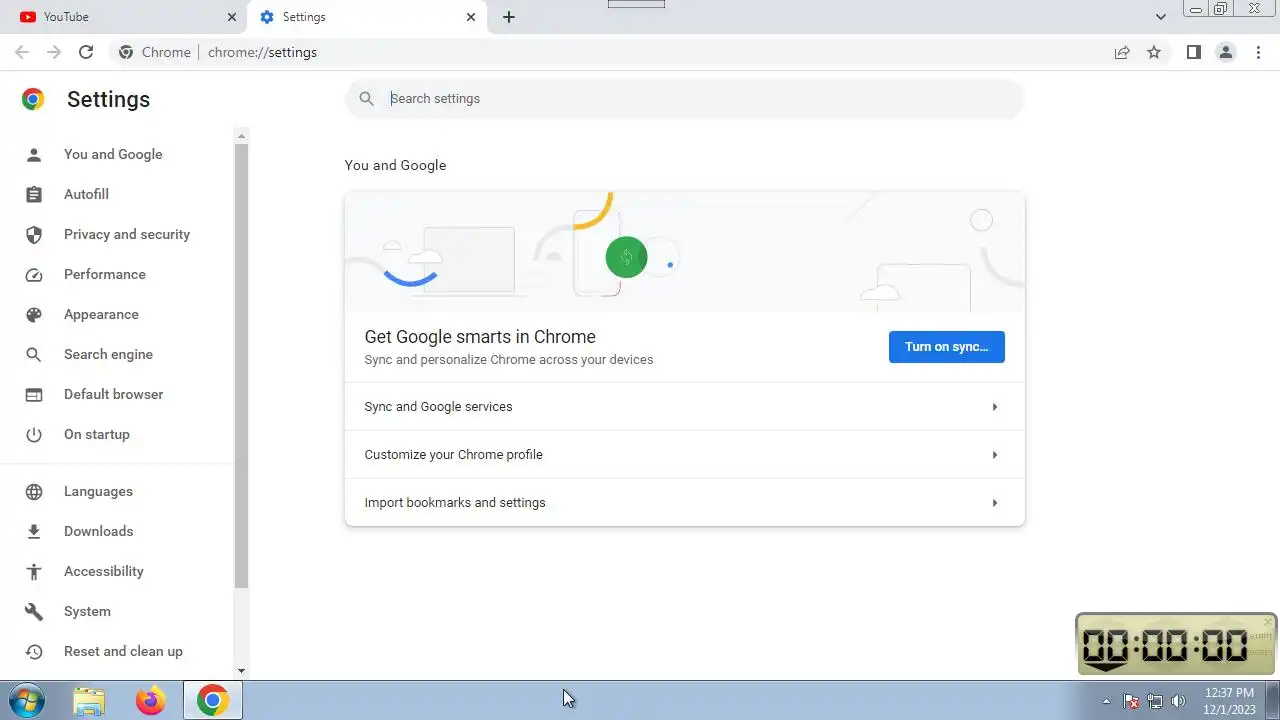Screen dimensions: 1280x720
Task: Reload the page with the refresh icon
Action: [86, 52]
